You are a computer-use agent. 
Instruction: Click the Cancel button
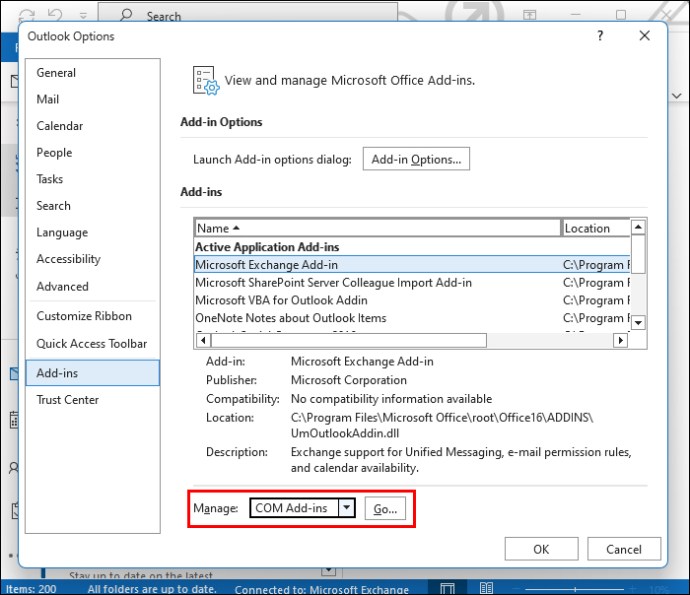click(624, 549)
